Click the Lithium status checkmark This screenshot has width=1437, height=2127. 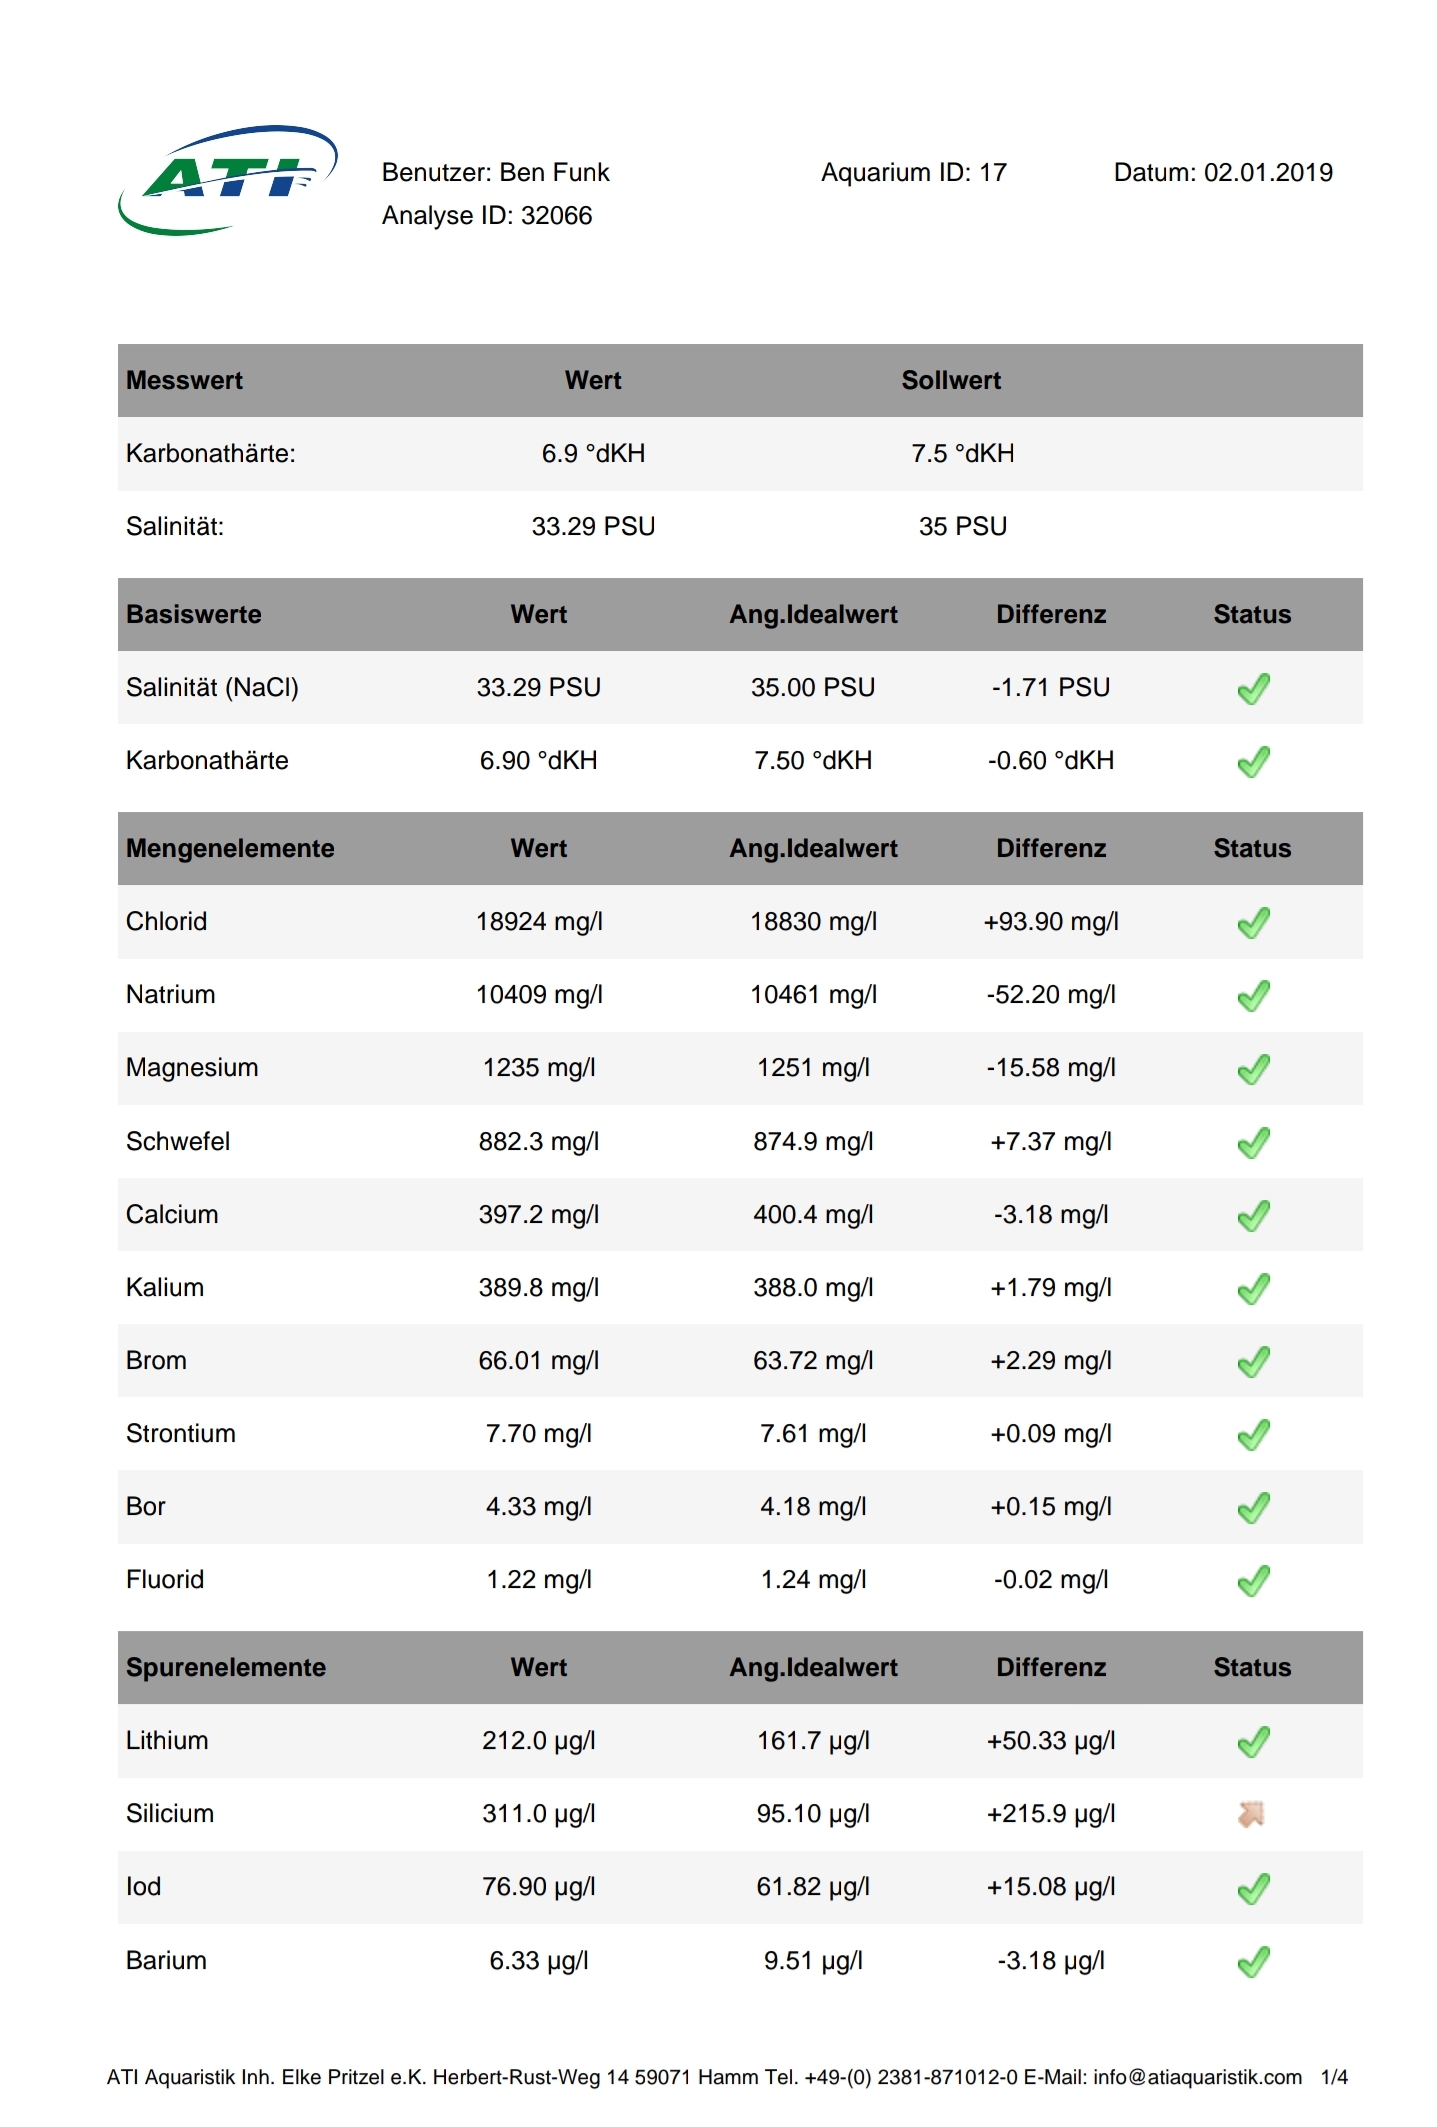[x=1253, y=1742]
